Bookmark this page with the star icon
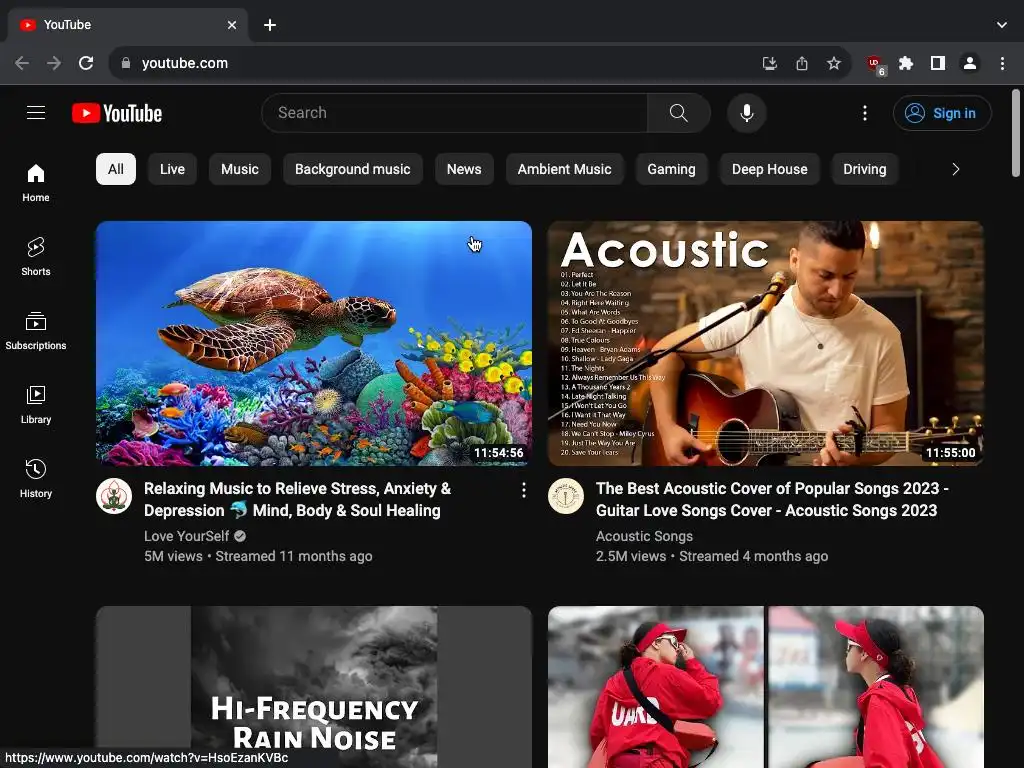The width and height of the screenshot is (1024, 768). pos(834,63)
